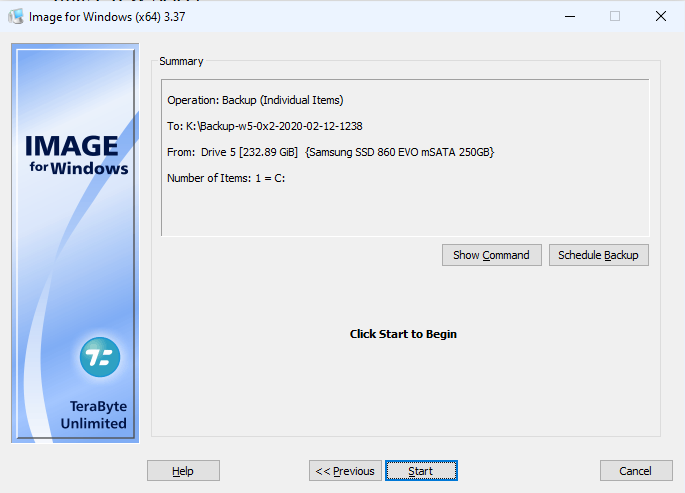
Task: Click the Start button to begin backup
Action: (x=421, y=471)
